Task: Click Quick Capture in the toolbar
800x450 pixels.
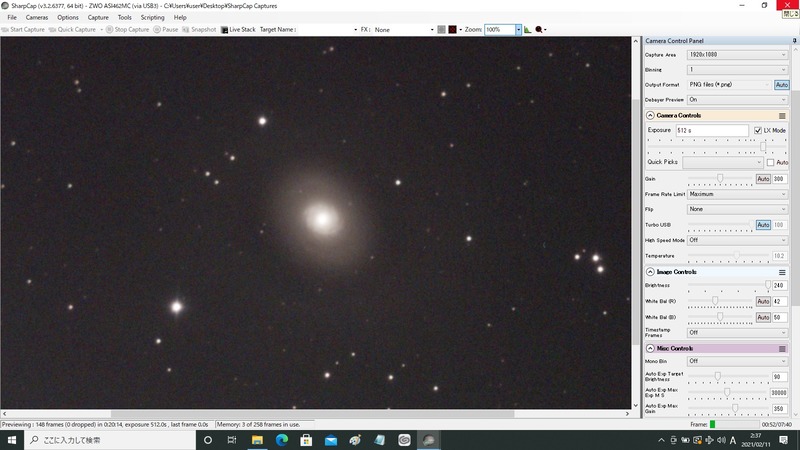Action: pos(72,30)
